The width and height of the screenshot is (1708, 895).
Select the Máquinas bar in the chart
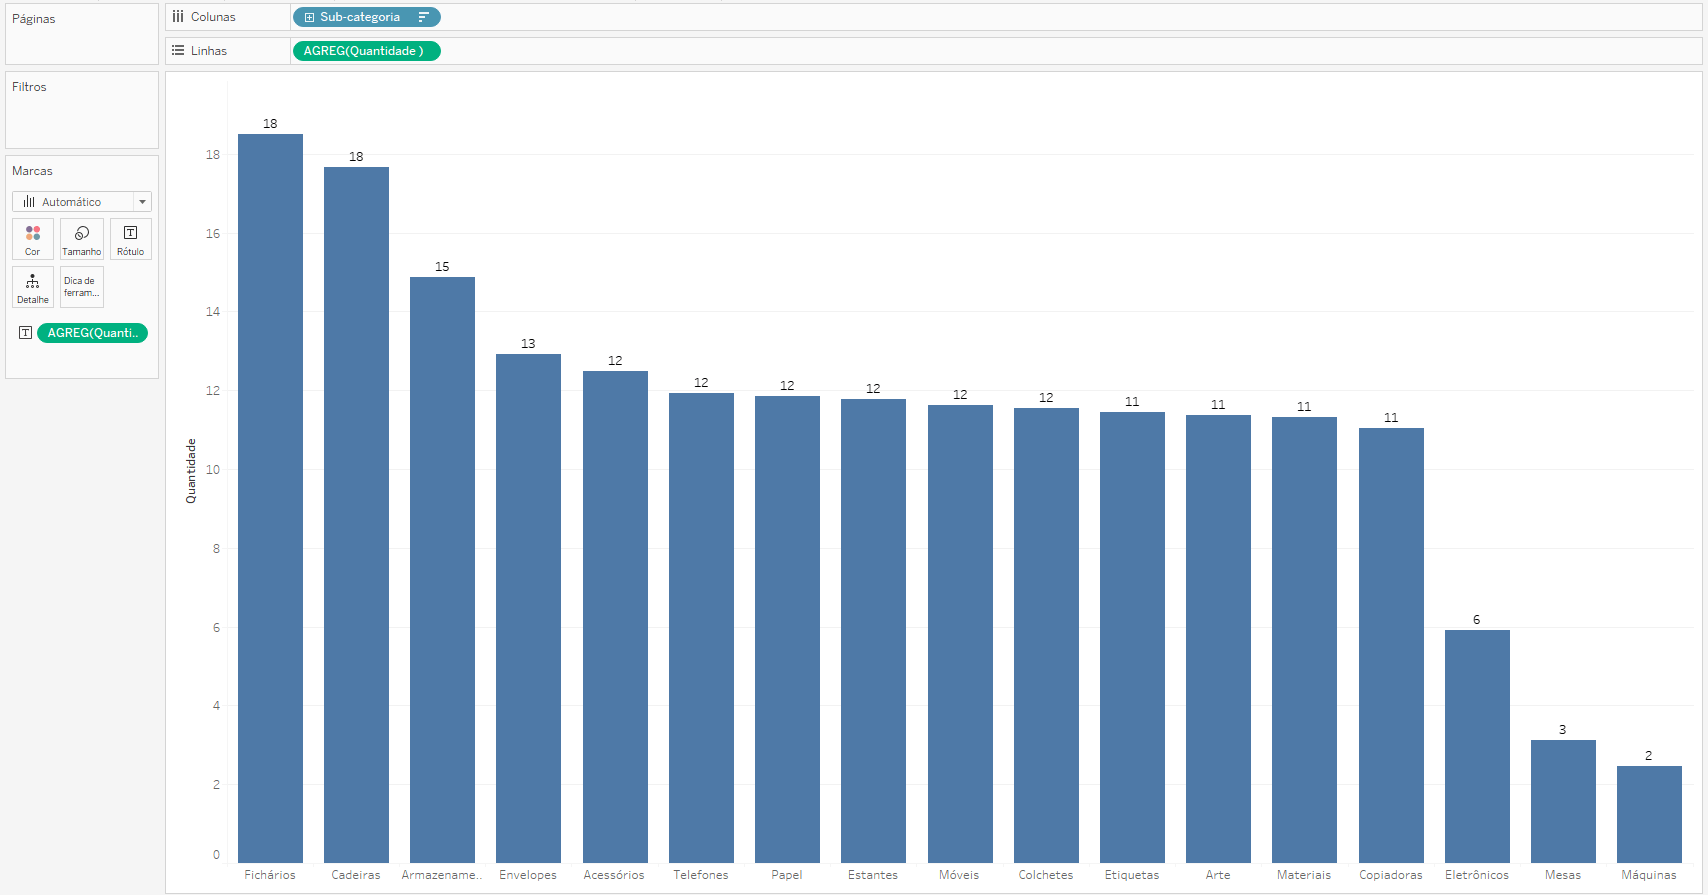[1649, 814]
